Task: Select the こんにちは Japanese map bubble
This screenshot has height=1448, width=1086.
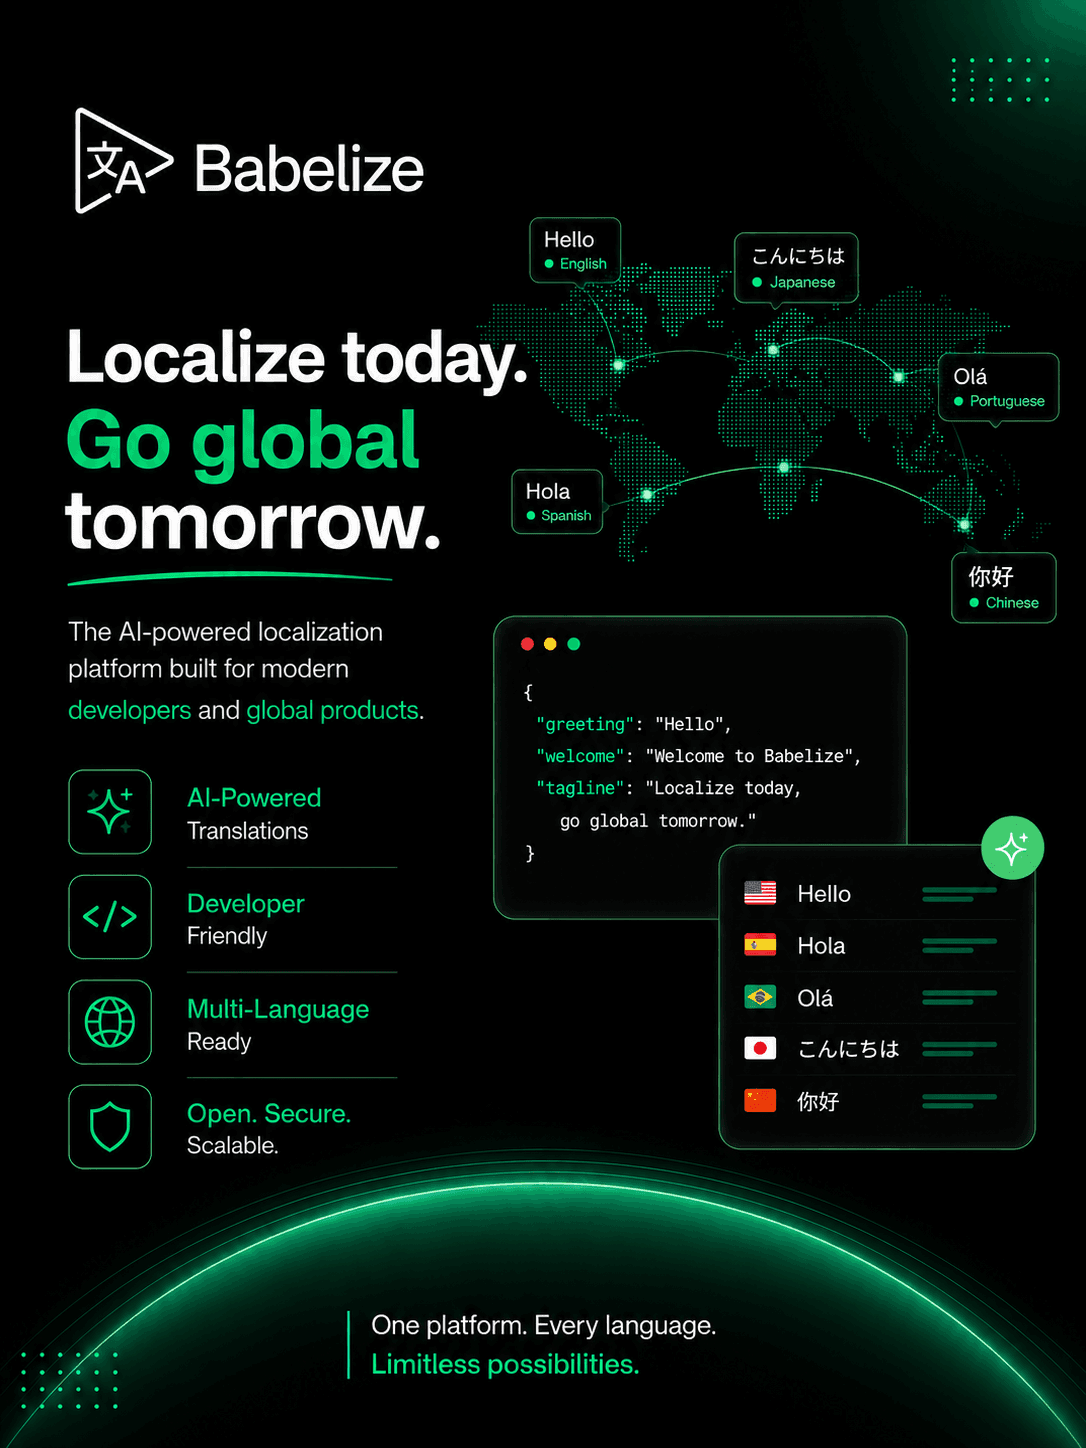Action: pyautogui.click(x=796, y=268)
